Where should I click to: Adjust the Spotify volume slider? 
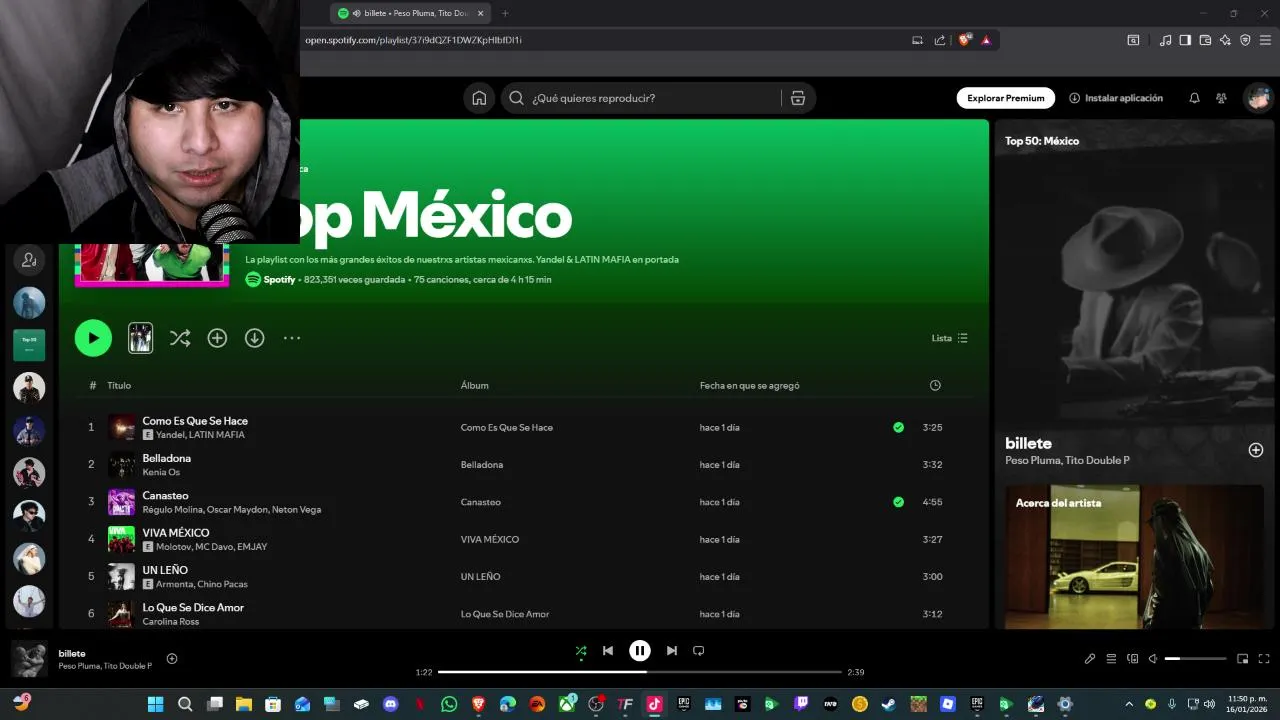tap(1196, 659)
